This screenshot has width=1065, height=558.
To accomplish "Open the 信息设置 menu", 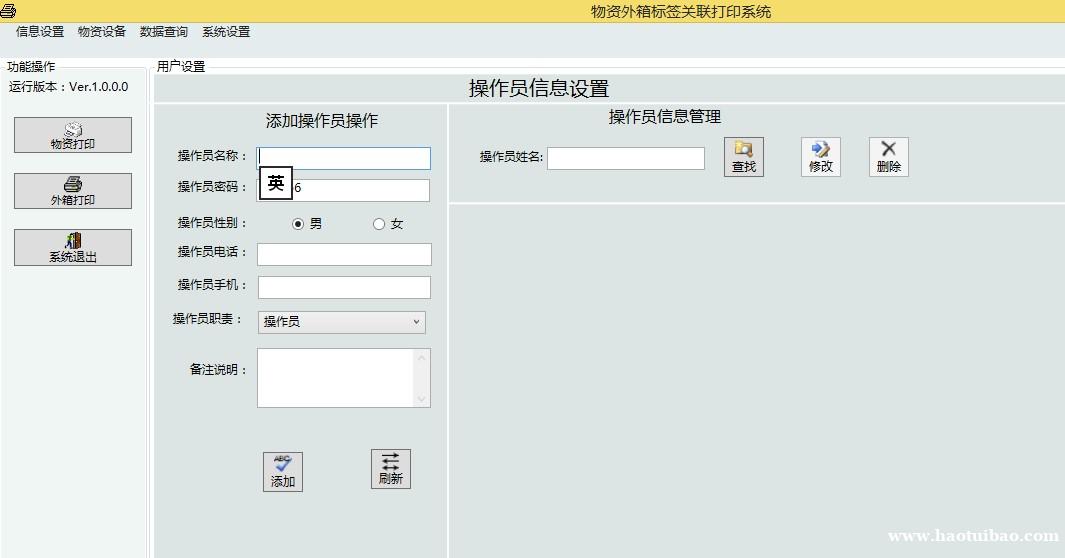I will pyautogui.click(x=40, y=32).
